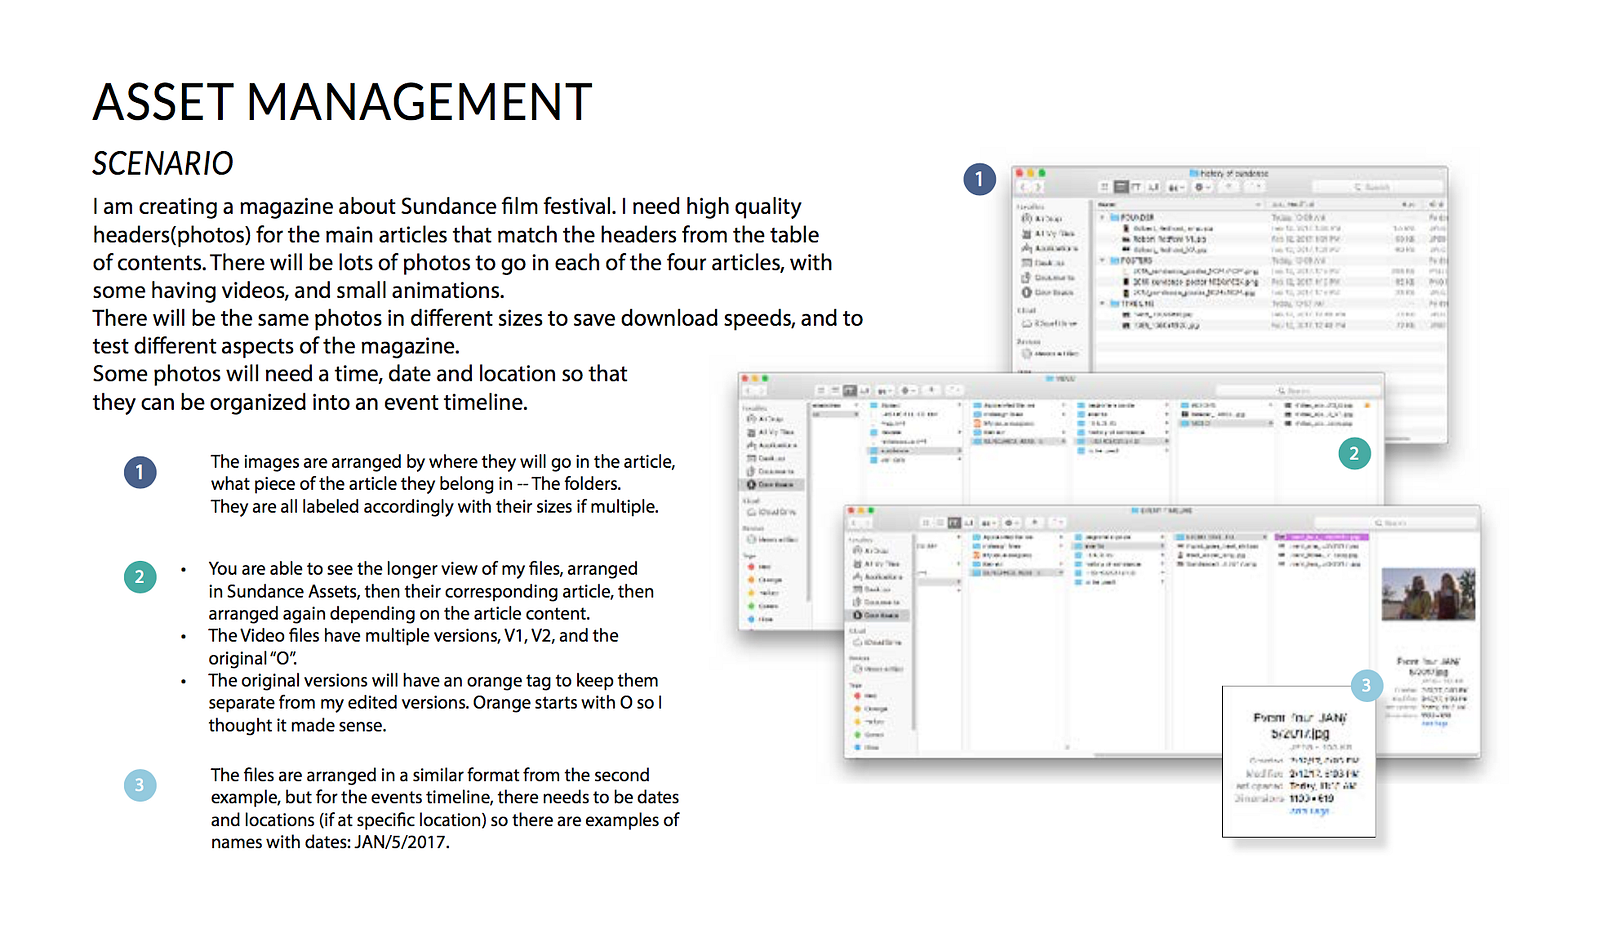Open AirDrop in the MENU window sidebar
1600x947 pixels.
[x=766, y=419]
